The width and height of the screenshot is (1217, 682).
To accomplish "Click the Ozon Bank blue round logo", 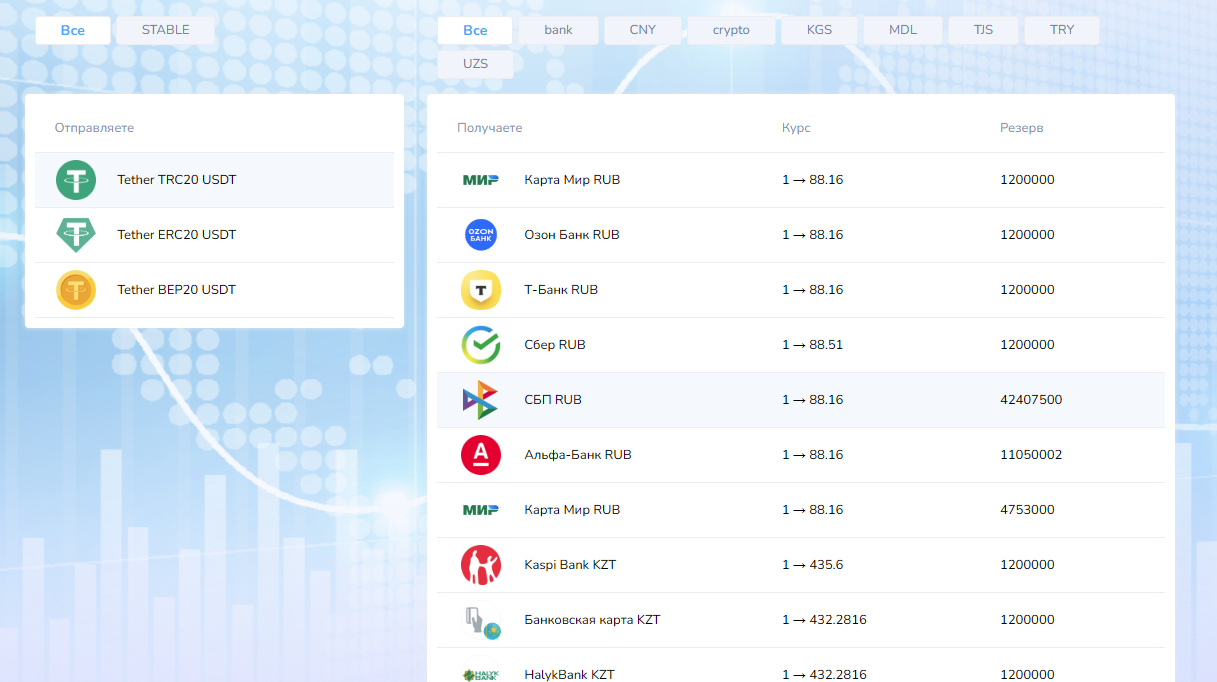I will (x=481, y=235).
